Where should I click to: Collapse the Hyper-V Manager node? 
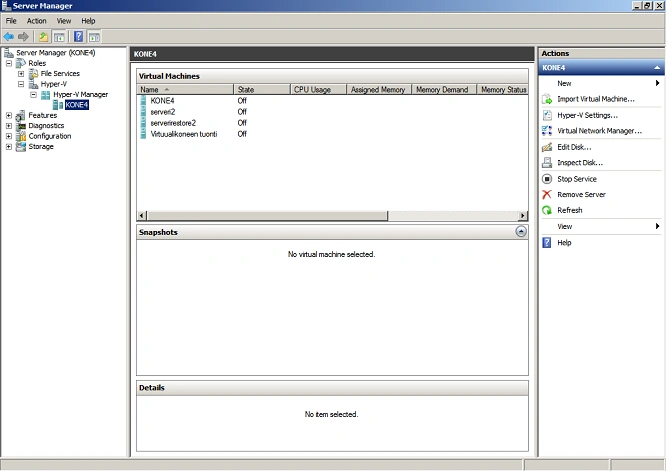click(x=33, y=94)
